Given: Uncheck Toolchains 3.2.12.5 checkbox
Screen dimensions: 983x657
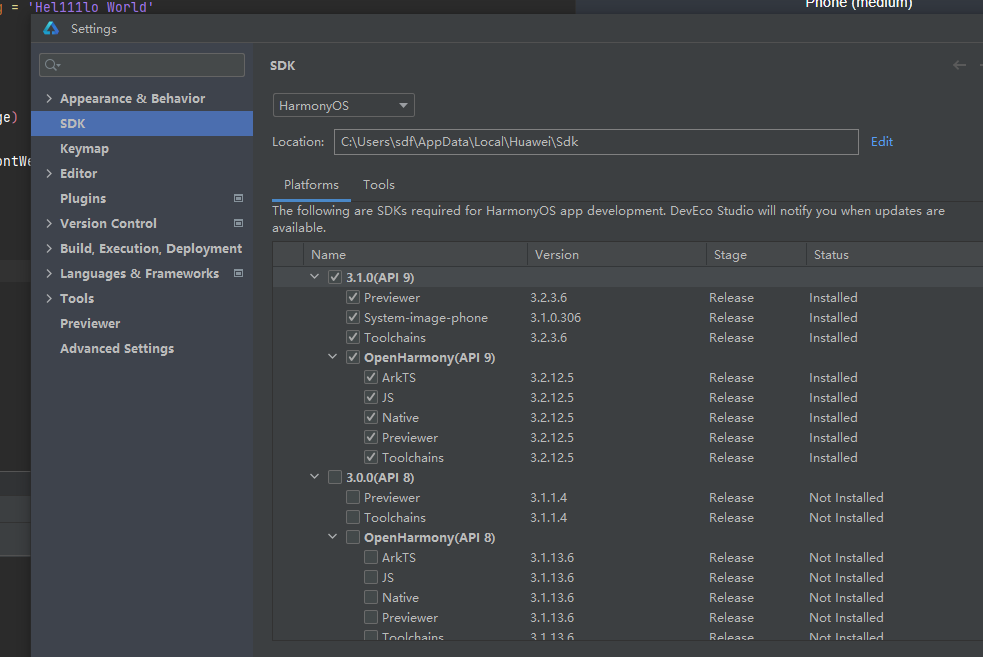Looking at the screenshot, I should tap(371, 458).
